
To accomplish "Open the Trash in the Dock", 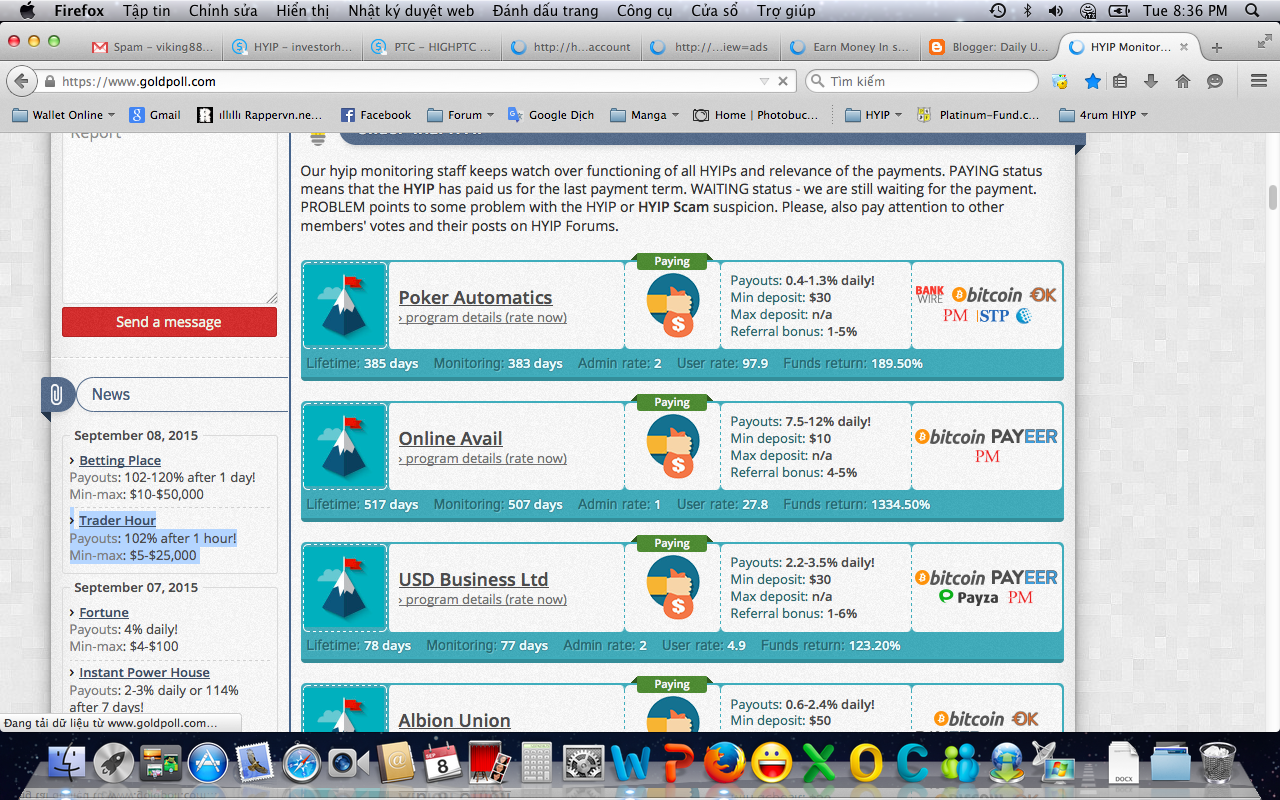I will click(x=1218, y=764).
